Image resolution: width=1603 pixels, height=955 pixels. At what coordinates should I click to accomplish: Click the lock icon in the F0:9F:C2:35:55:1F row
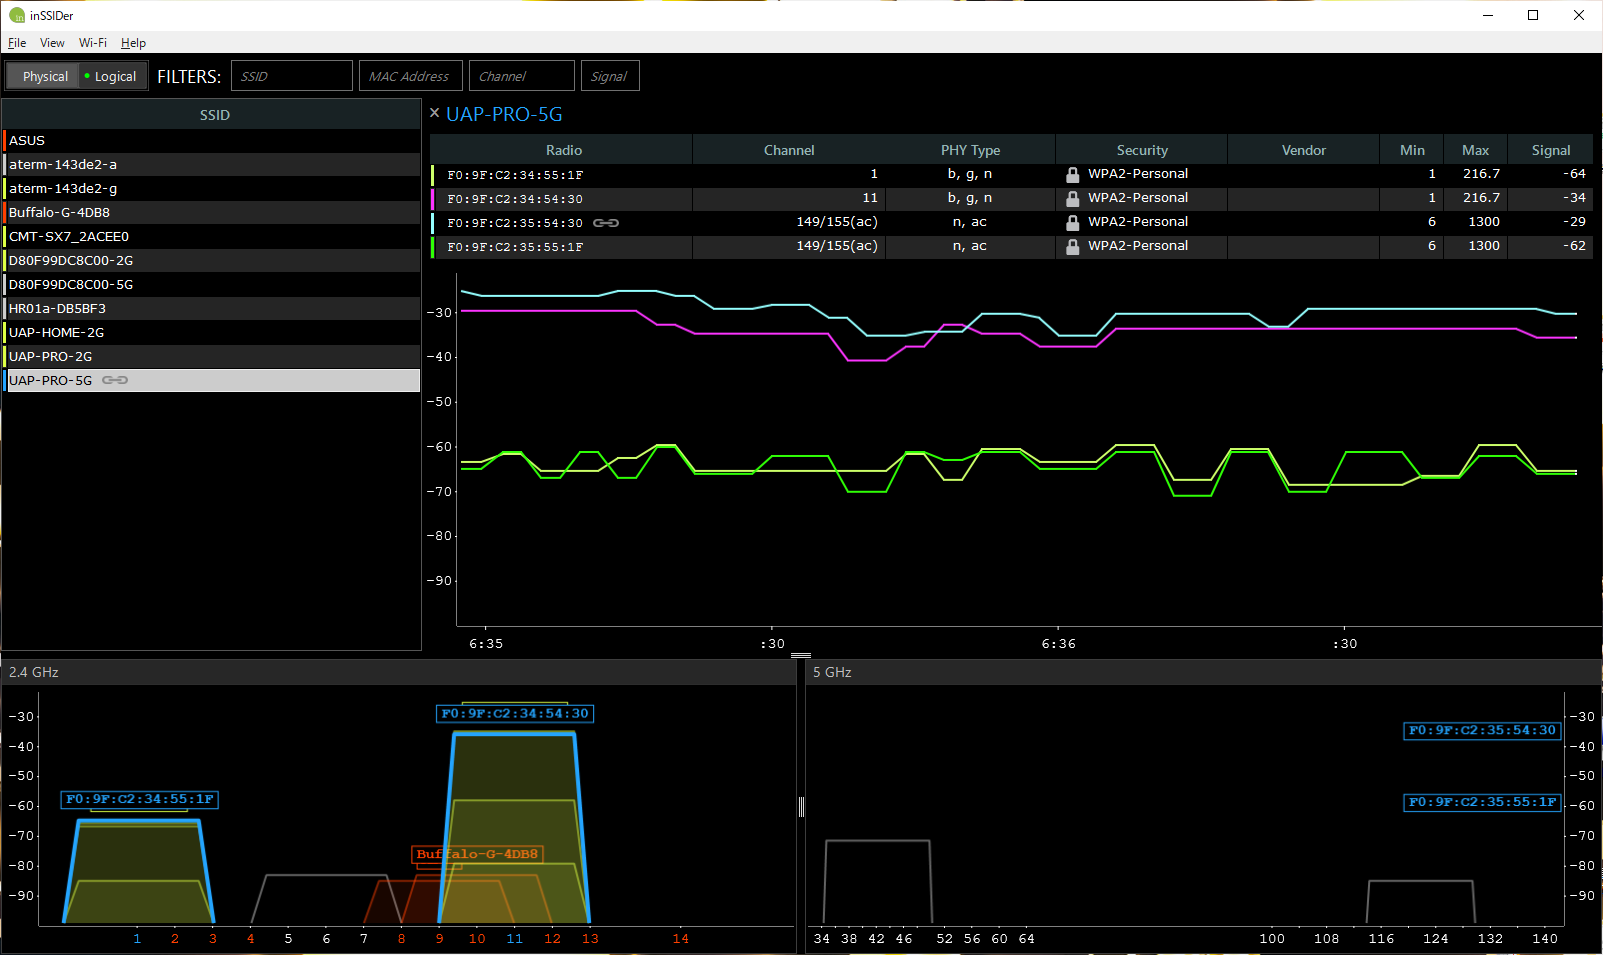pos(1072,247)
